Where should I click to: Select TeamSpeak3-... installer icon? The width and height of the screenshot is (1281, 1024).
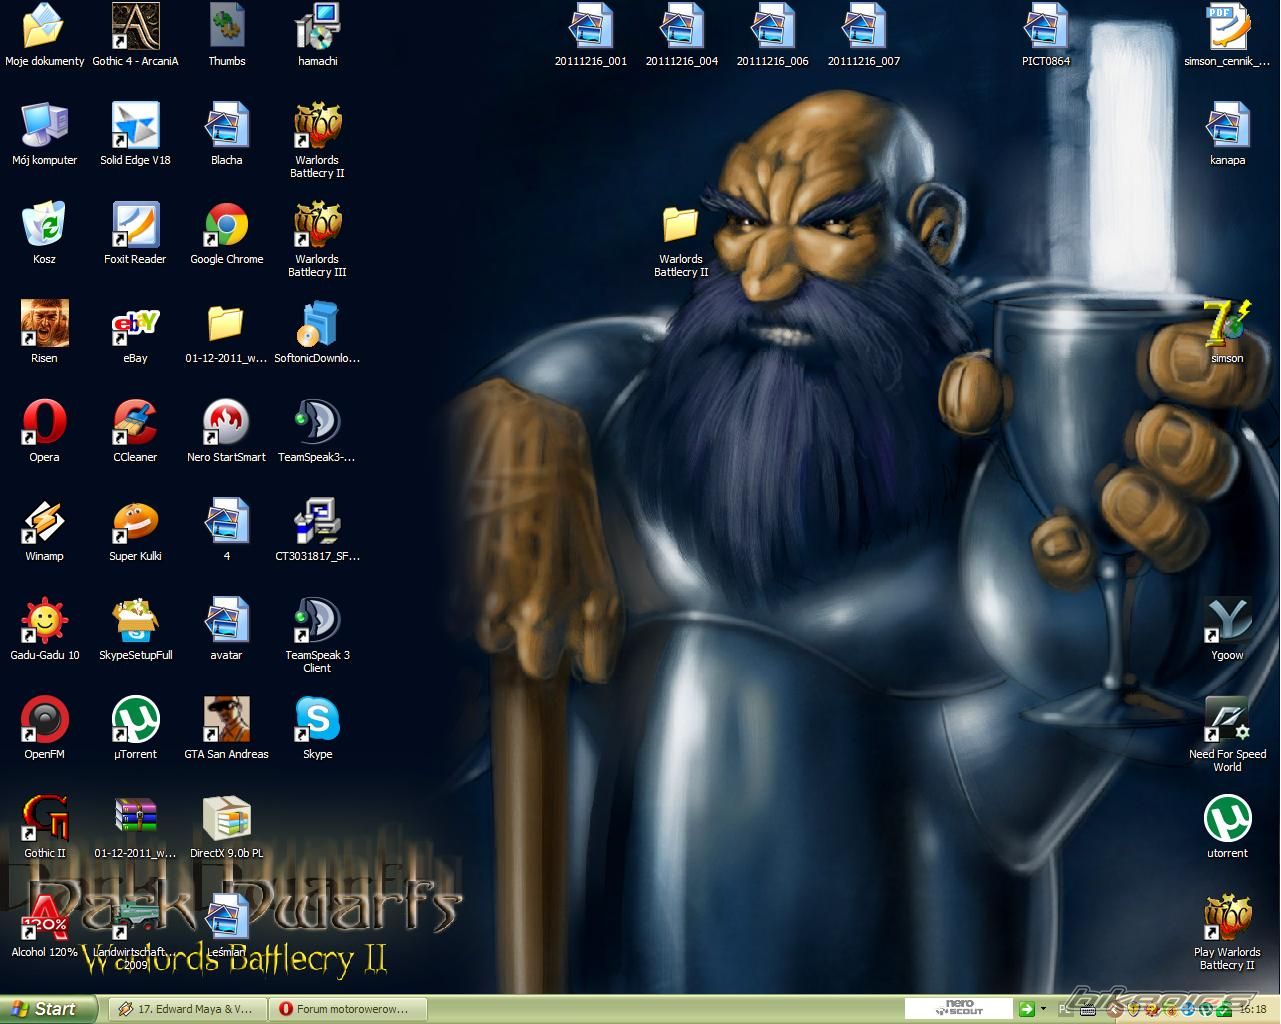pyautogui.click(x=317, y=423)
